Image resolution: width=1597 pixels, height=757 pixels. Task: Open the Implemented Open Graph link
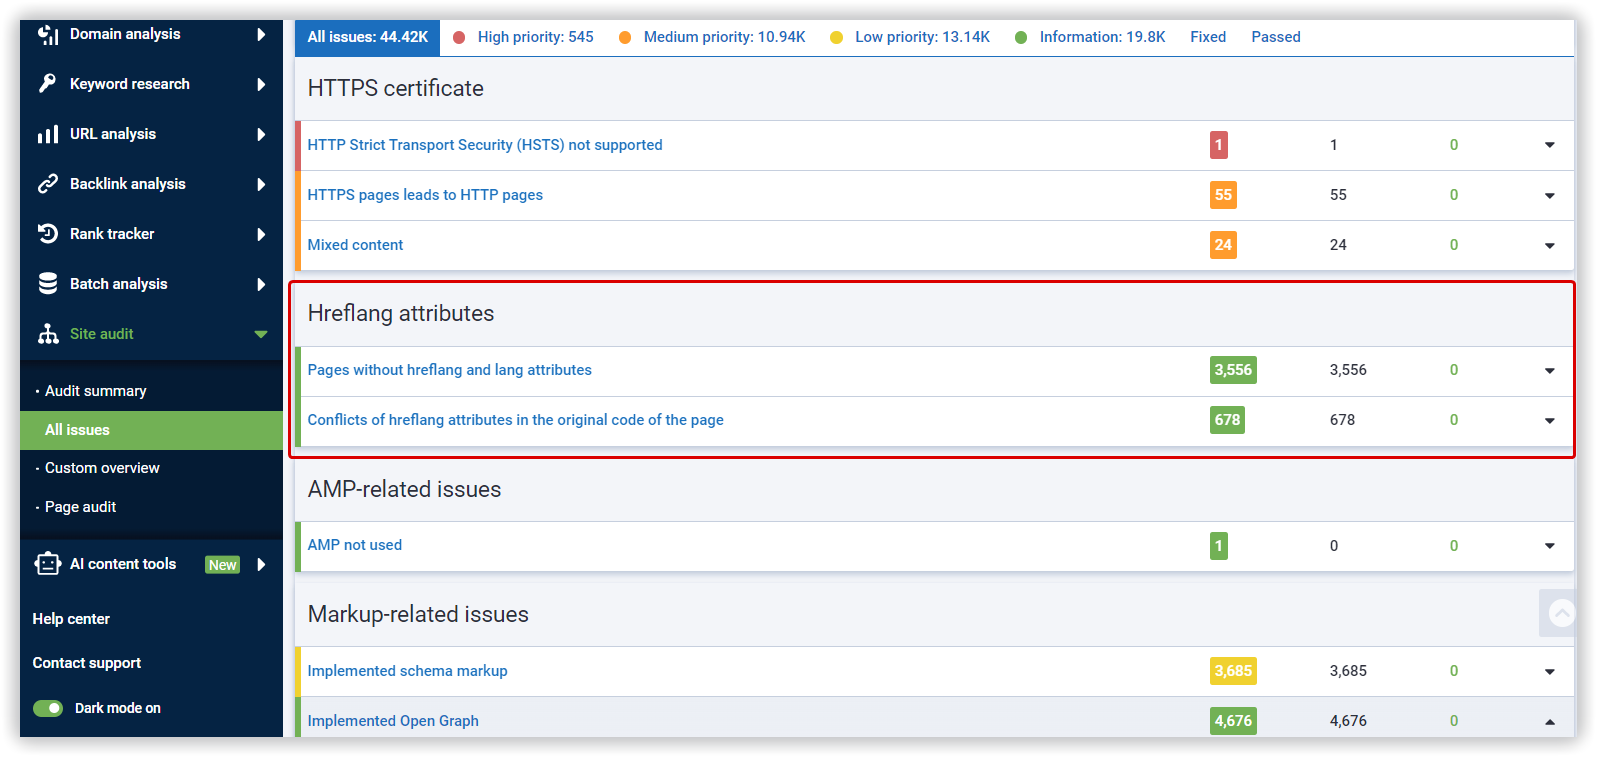click(393, 721)
